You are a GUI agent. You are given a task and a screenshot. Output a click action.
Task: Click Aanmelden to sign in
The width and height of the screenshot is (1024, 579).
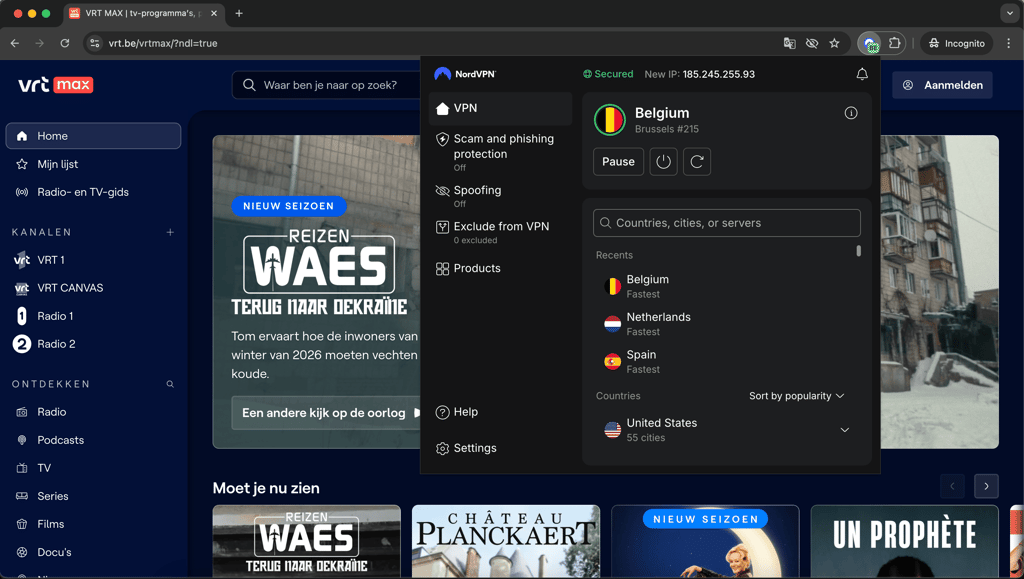(x=942, y=85)
